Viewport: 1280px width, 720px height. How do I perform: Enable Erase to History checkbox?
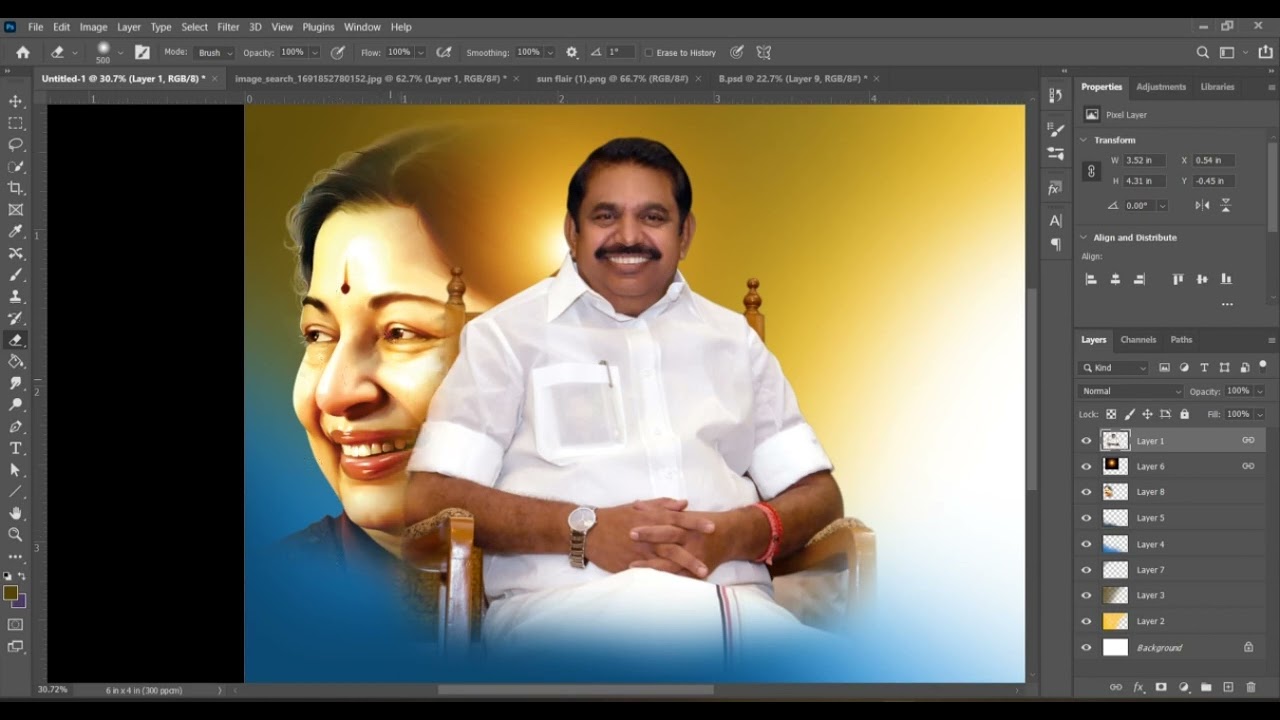[648, 53]
